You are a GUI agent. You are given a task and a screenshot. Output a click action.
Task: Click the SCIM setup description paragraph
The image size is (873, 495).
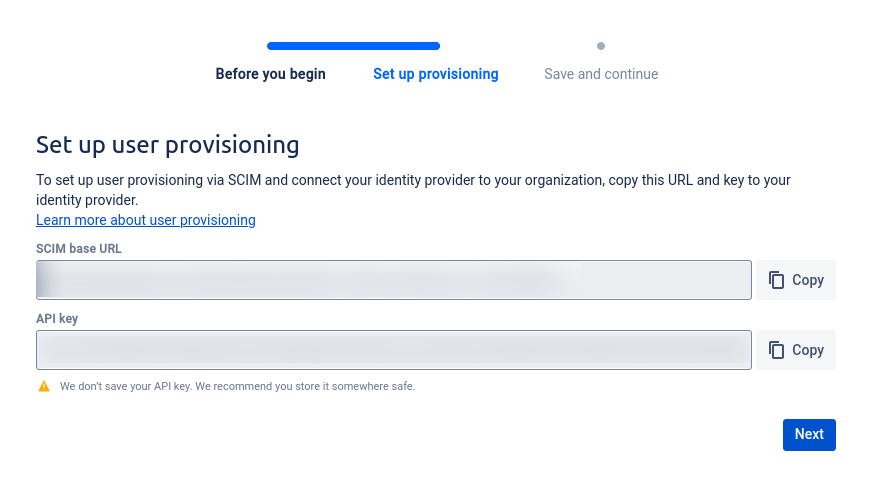[x=413, y=190]
